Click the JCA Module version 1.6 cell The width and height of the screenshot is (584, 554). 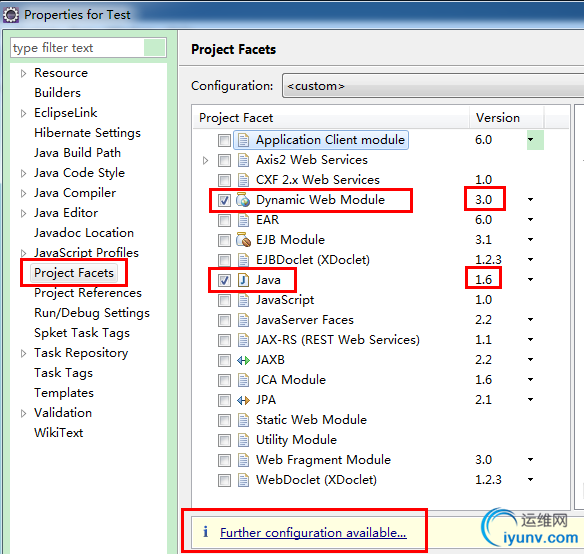(483, 380)
